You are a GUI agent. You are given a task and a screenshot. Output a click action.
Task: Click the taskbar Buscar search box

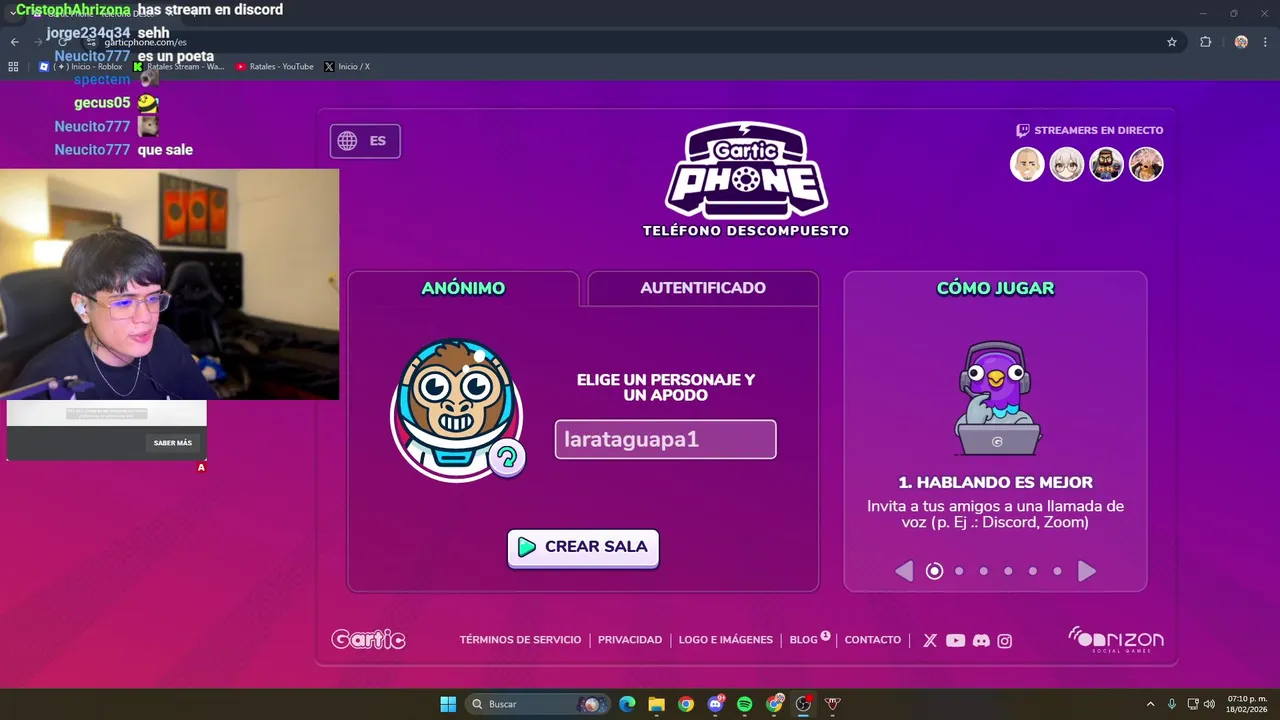point(538,704)
